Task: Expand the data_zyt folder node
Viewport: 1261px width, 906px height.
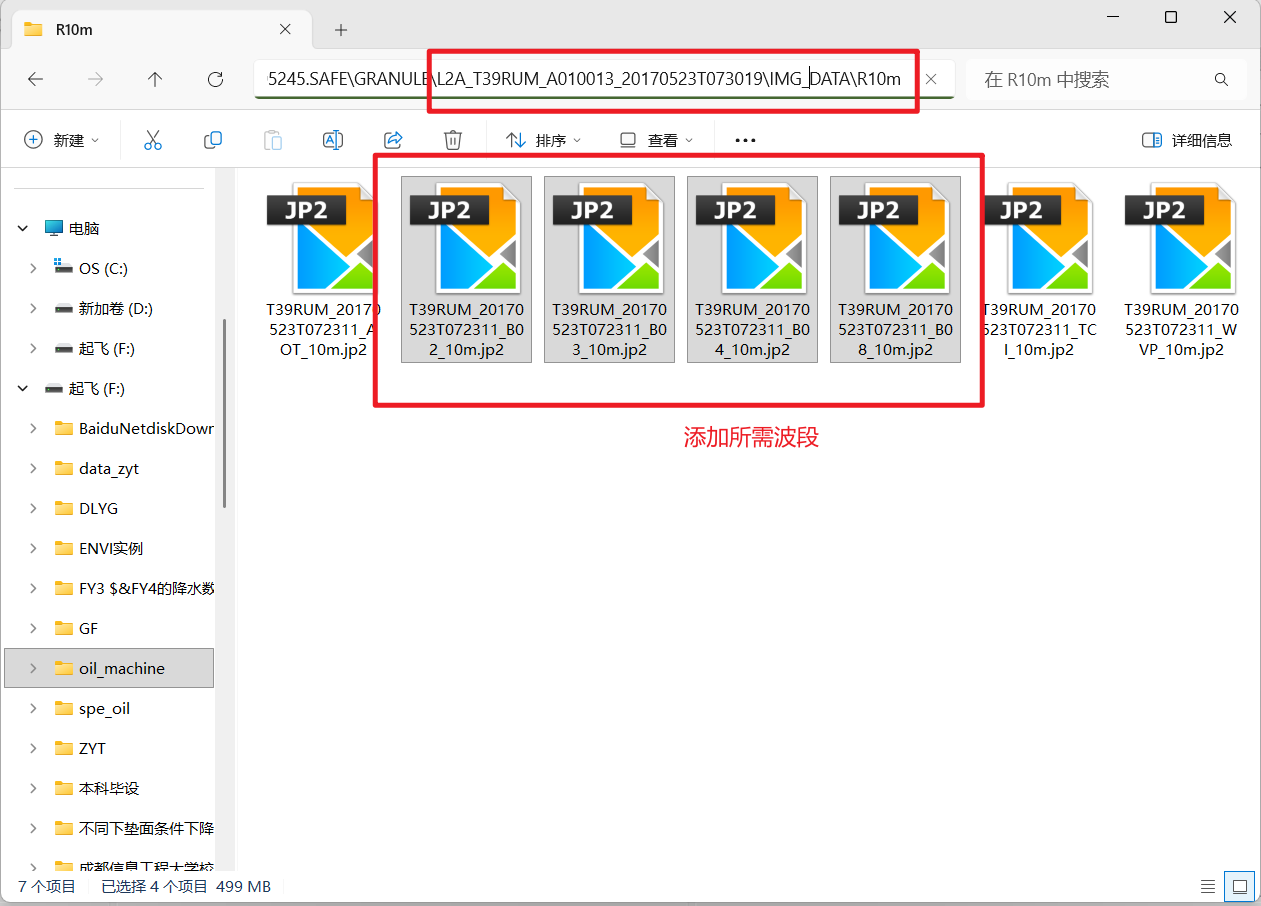Action: (x=34, y=468)
